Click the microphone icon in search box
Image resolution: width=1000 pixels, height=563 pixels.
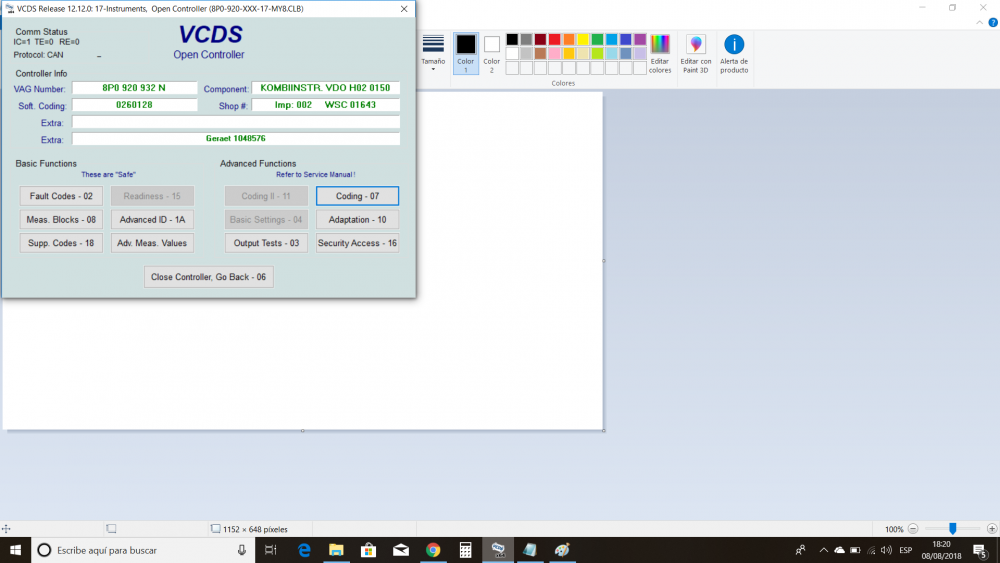242,550
